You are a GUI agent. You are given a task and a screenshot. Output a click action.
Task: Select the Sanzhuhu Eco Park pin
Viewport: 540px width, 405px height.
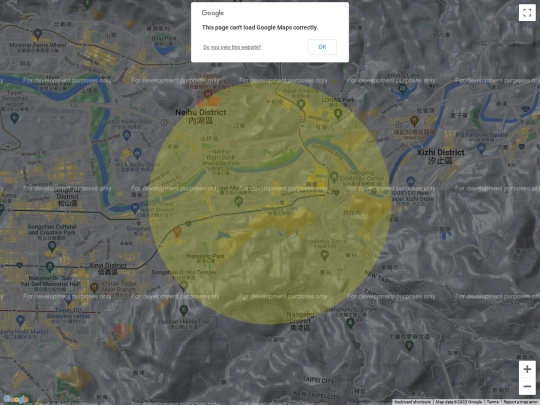pos(350,323)
